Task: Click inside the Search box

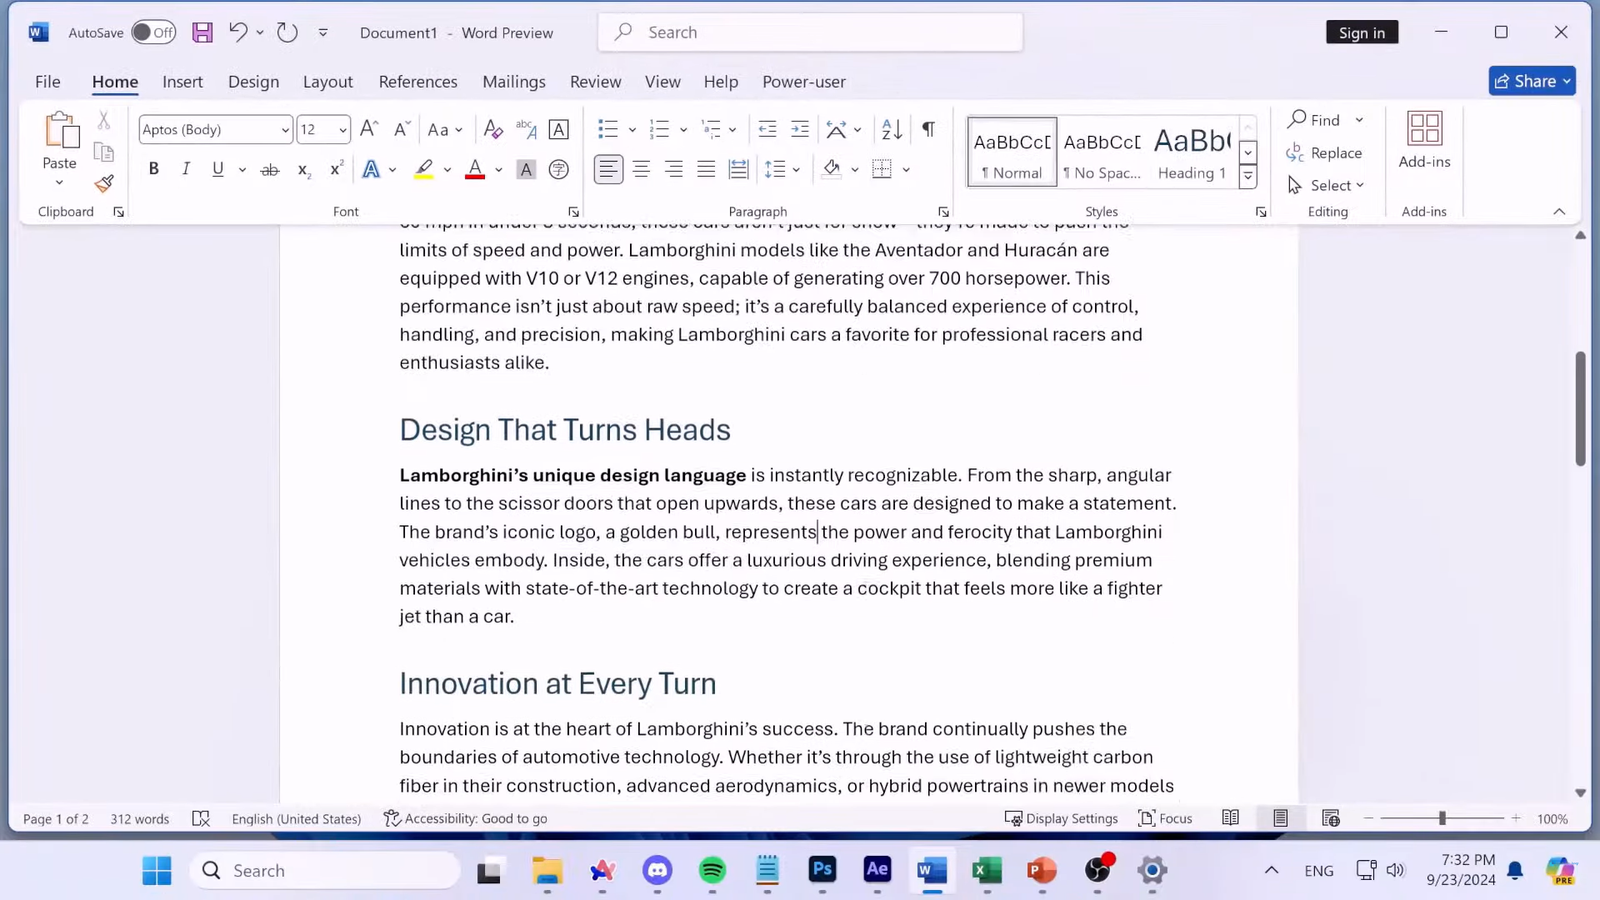Action: [x=810, y=31]
